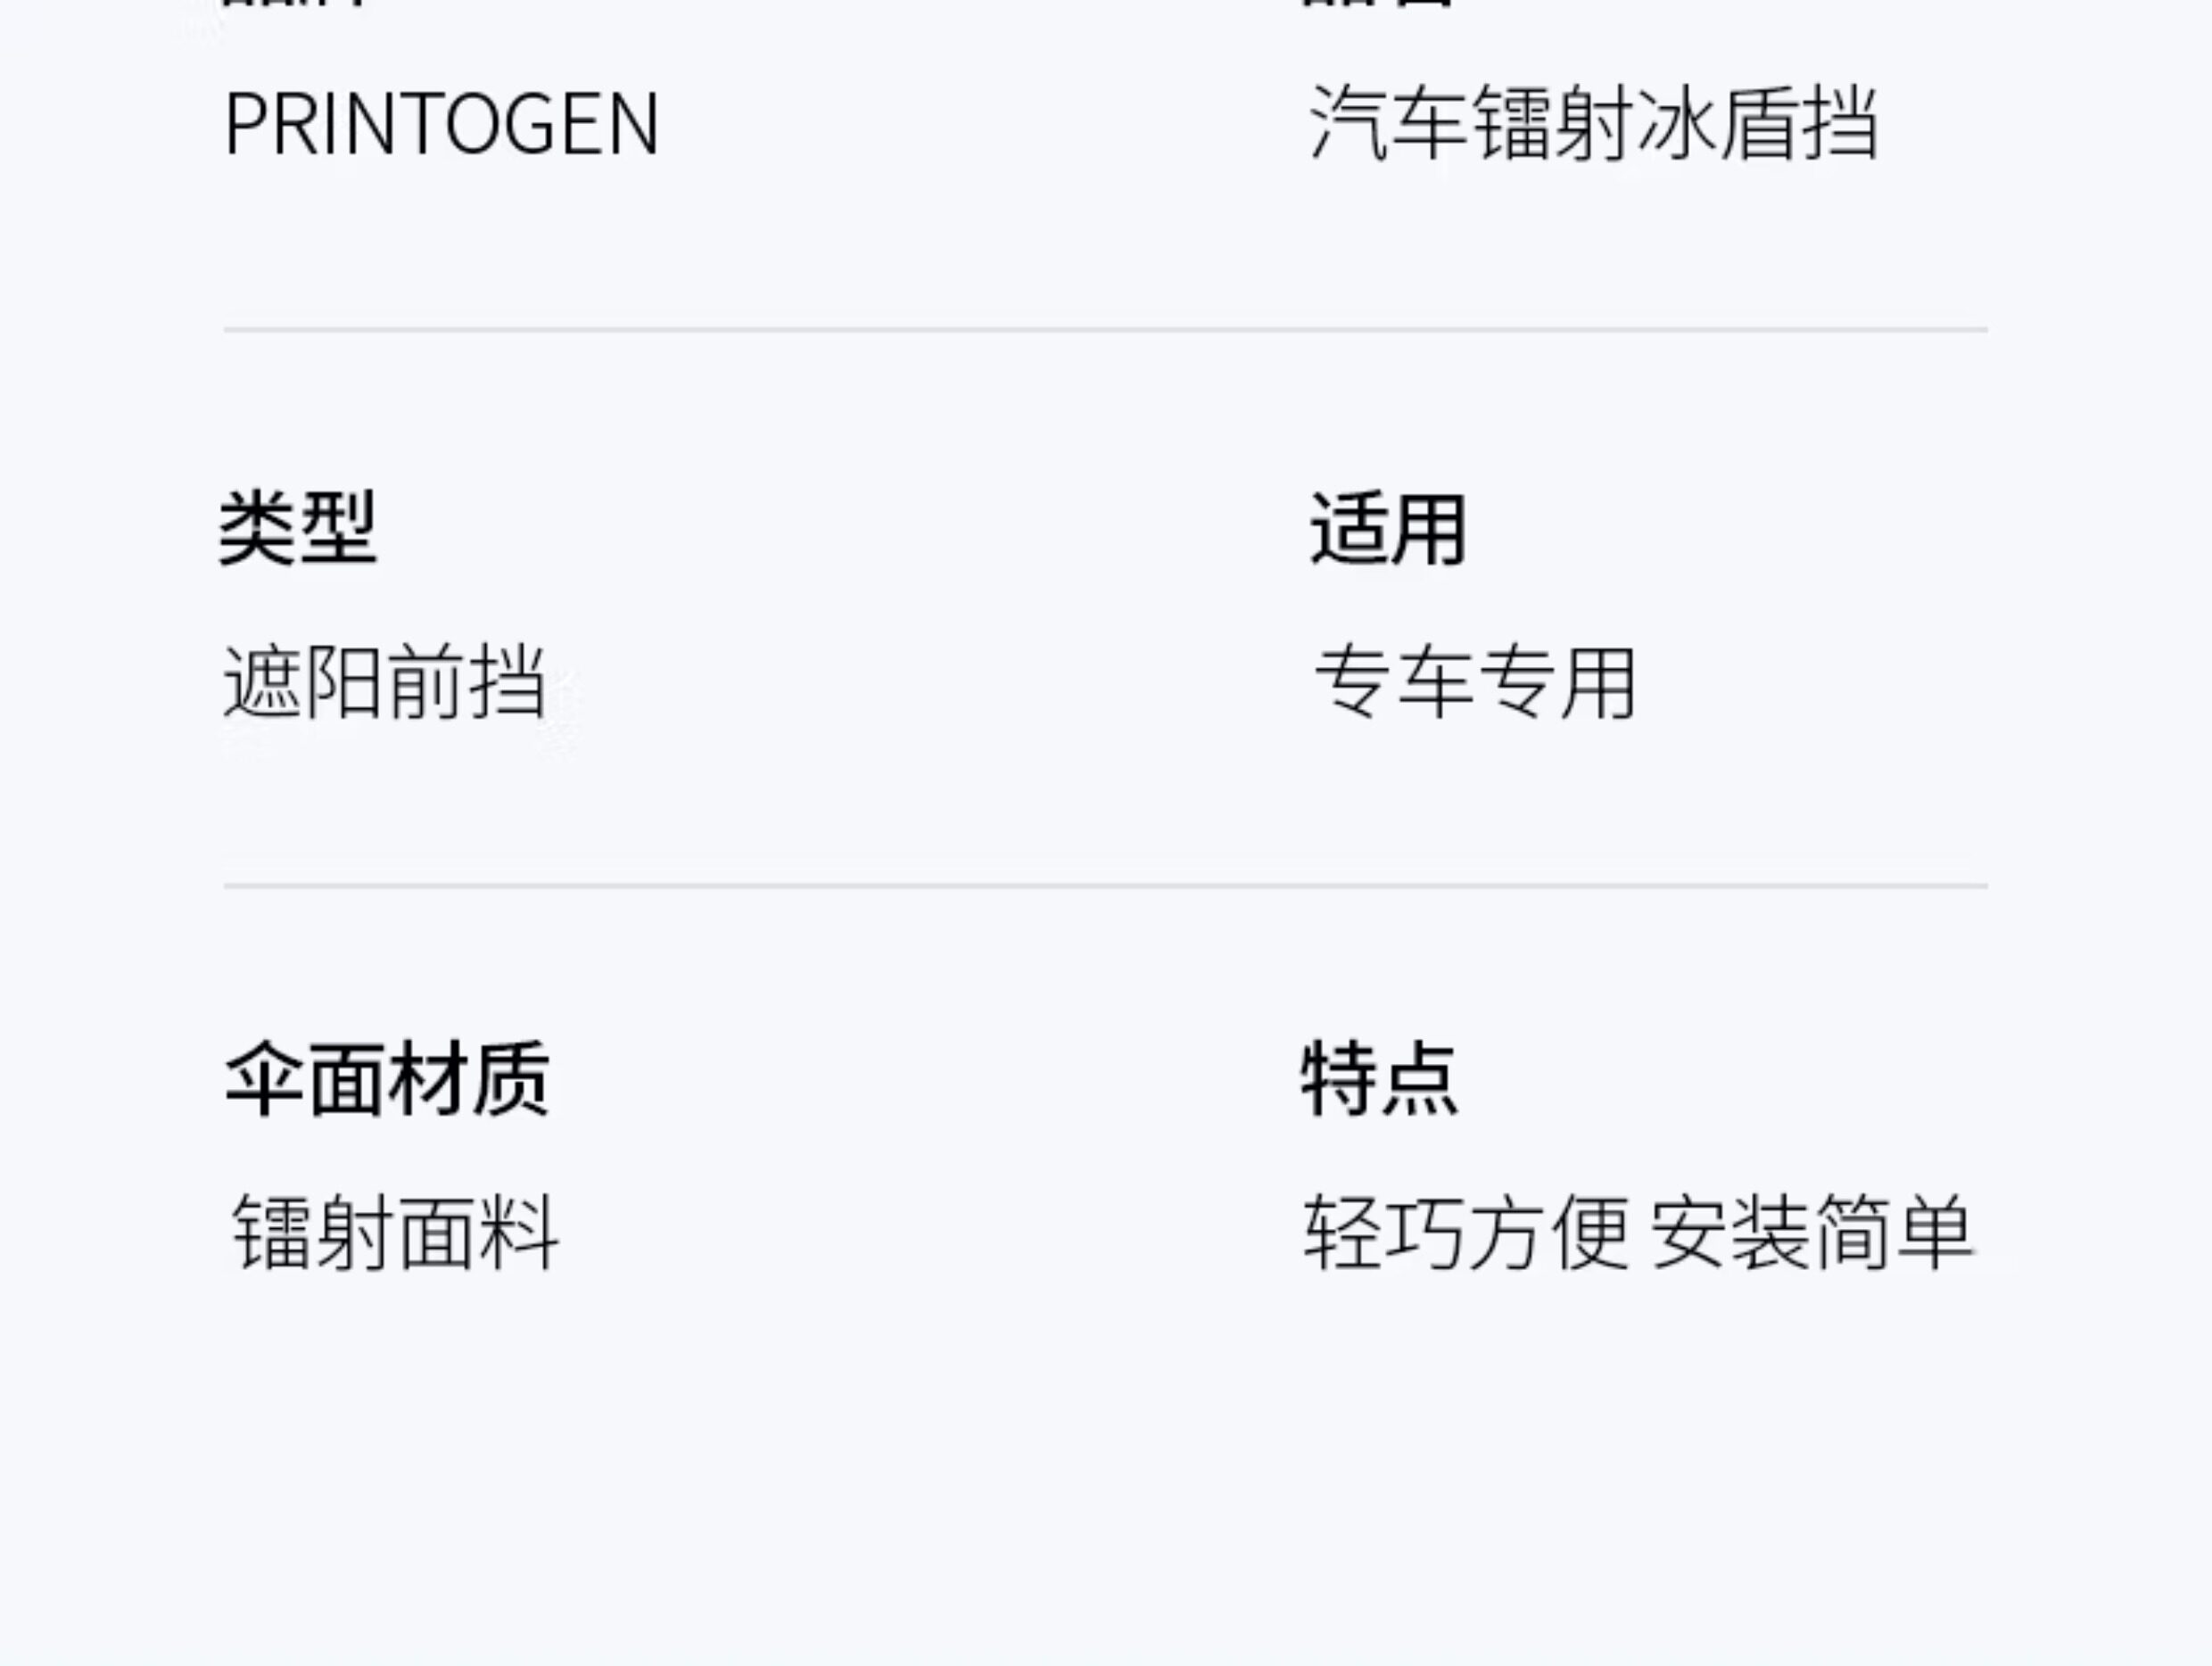Click the cut-off heading above PRINTOGEN
The height and width of the screenshot is (1666, 2212).
pos(296,3)
